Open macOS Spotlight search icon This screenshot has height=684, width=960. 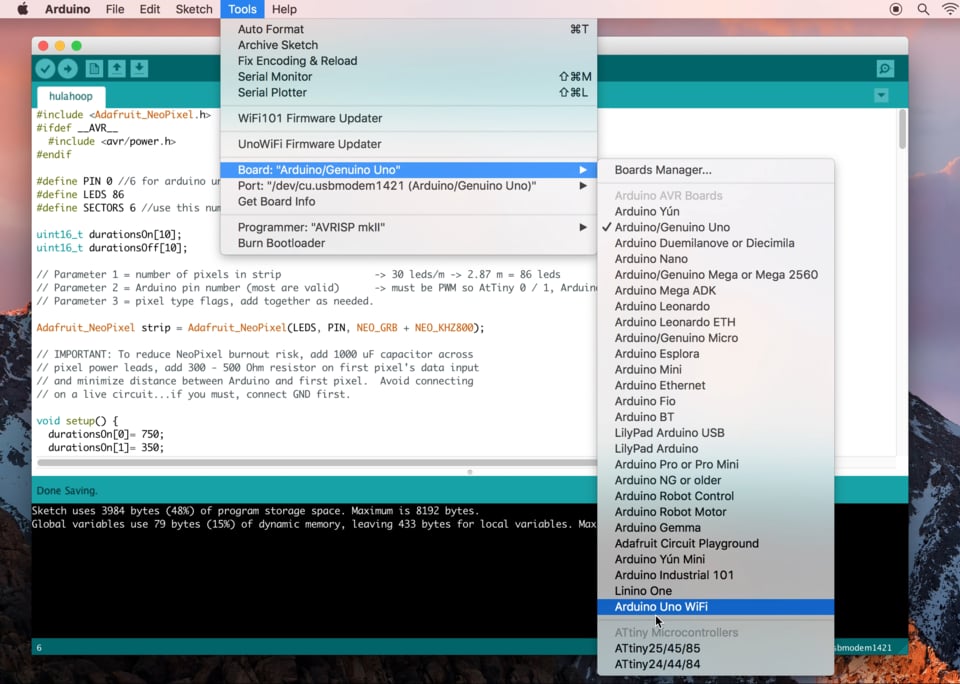(923, 9)
